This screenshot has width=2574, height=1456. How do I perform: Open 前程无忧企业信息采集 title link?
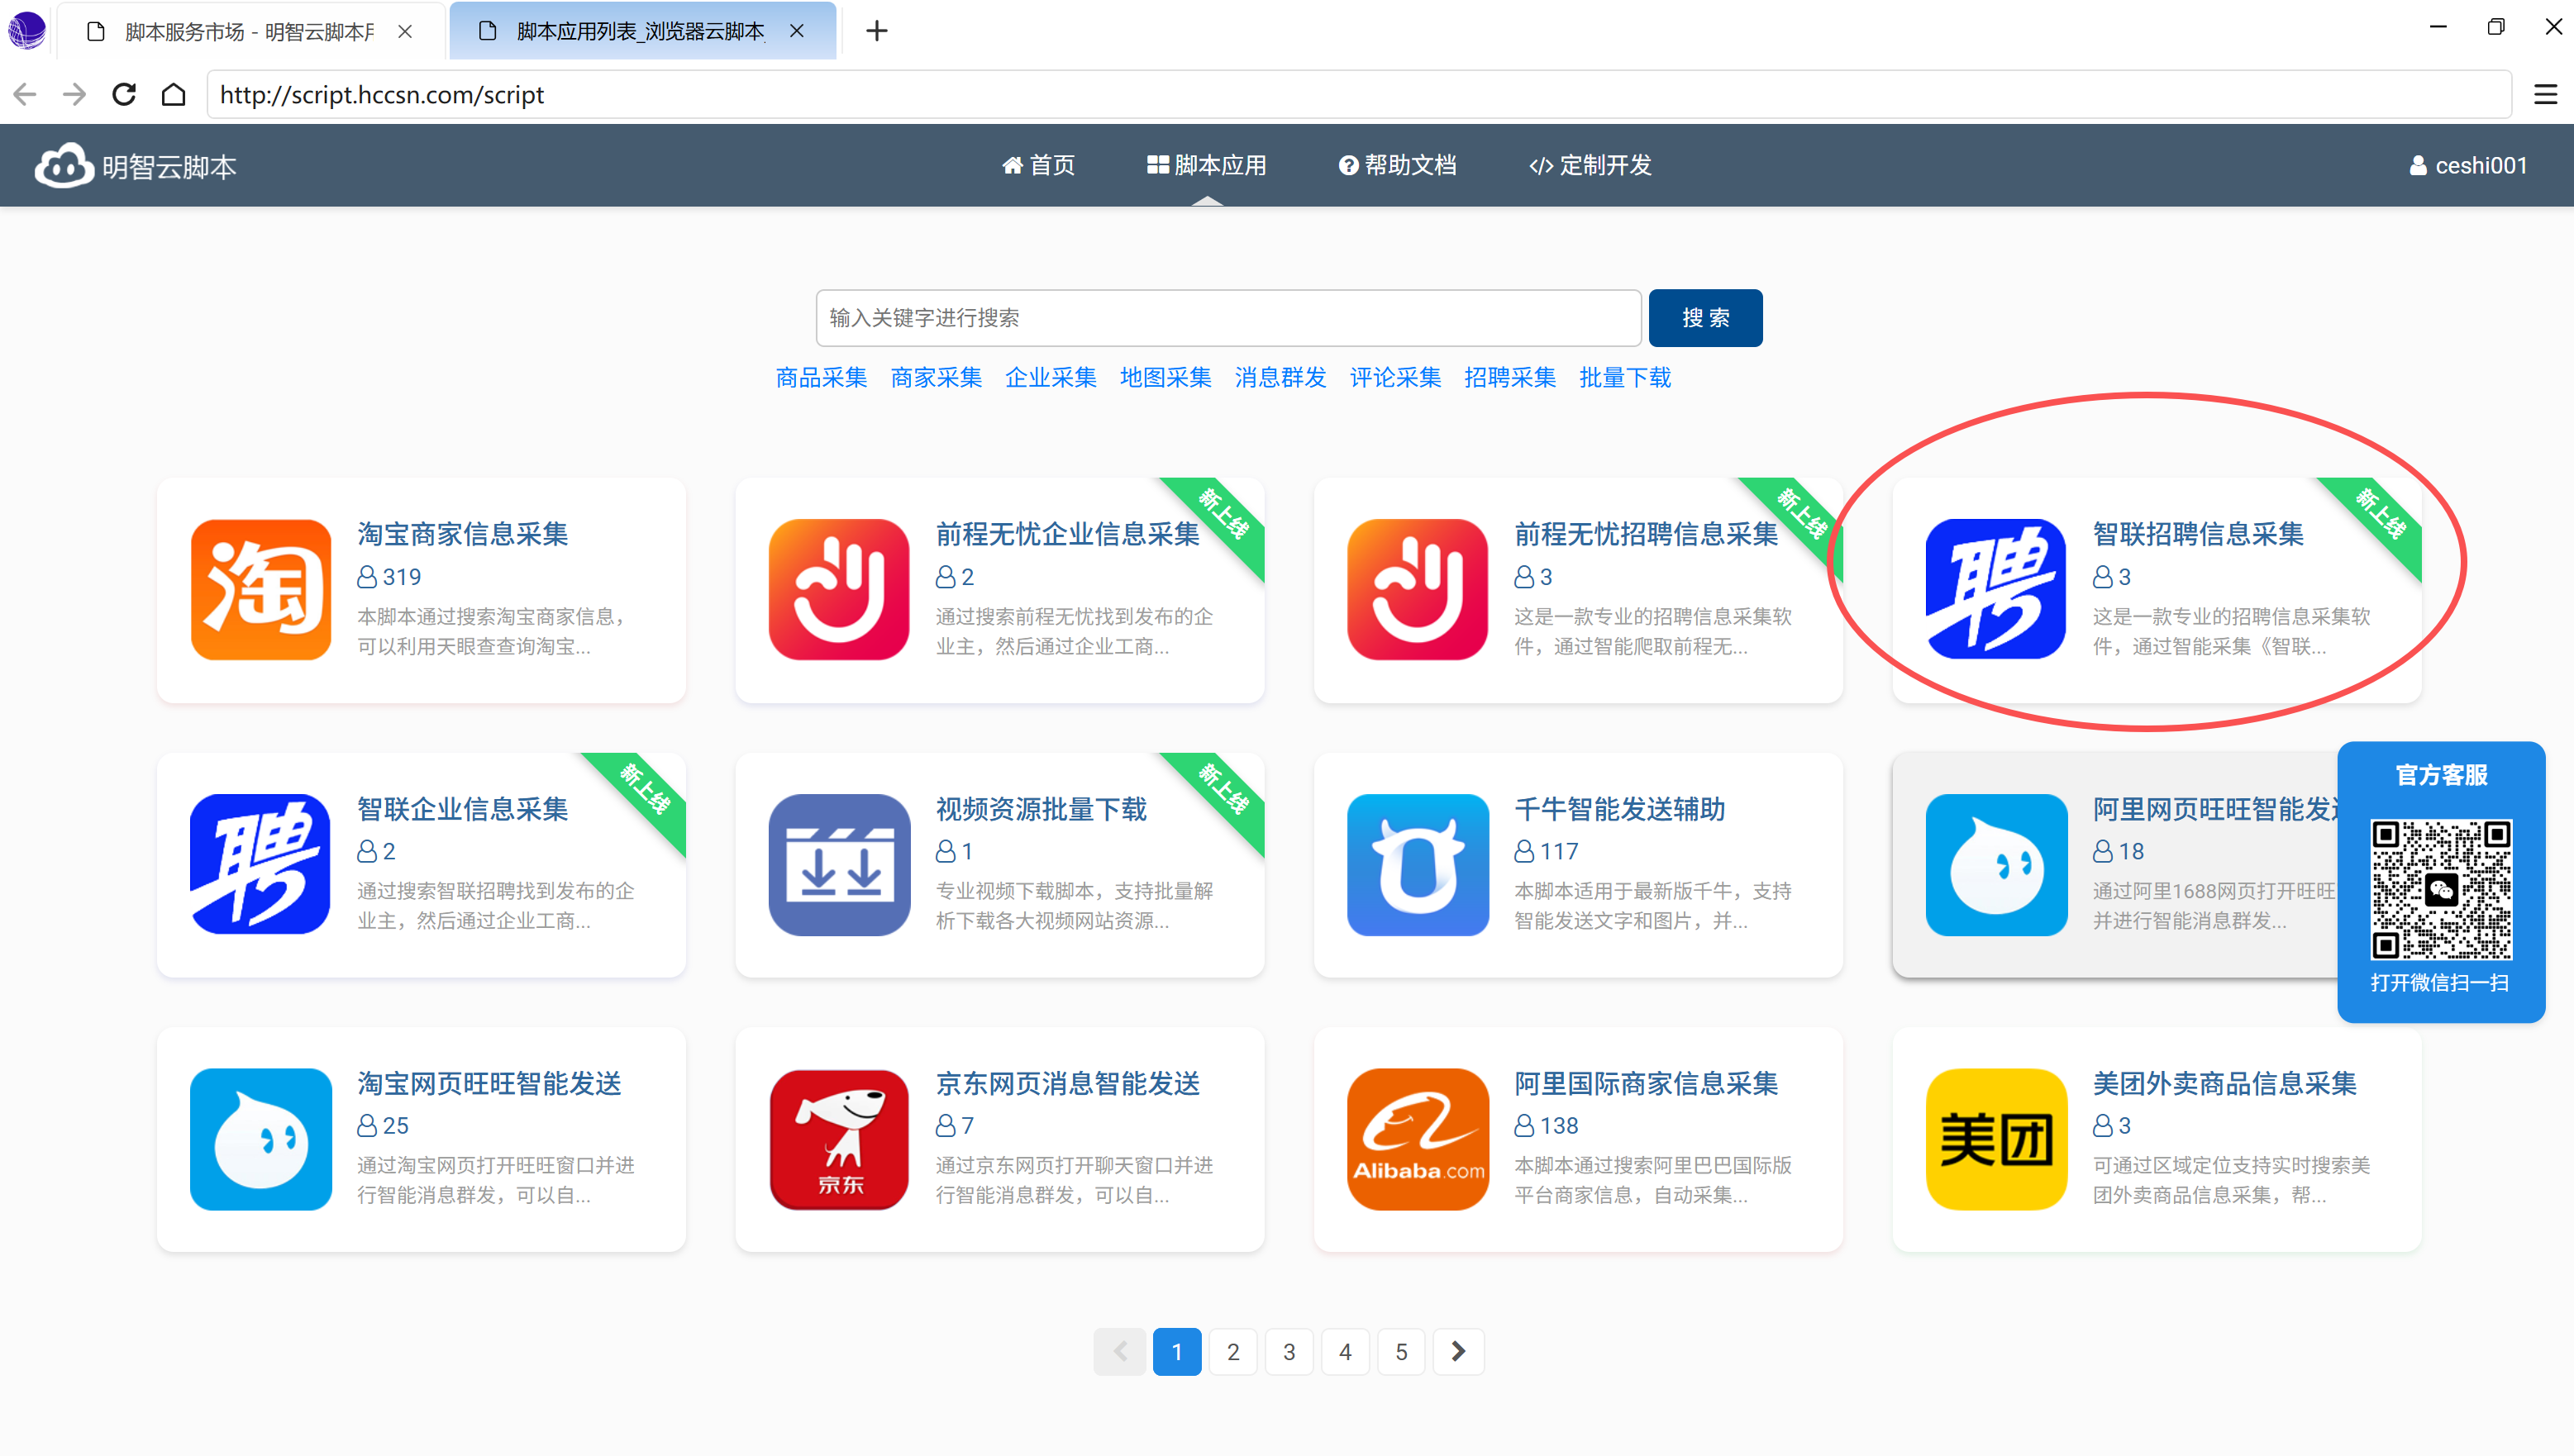(1067, 534)
